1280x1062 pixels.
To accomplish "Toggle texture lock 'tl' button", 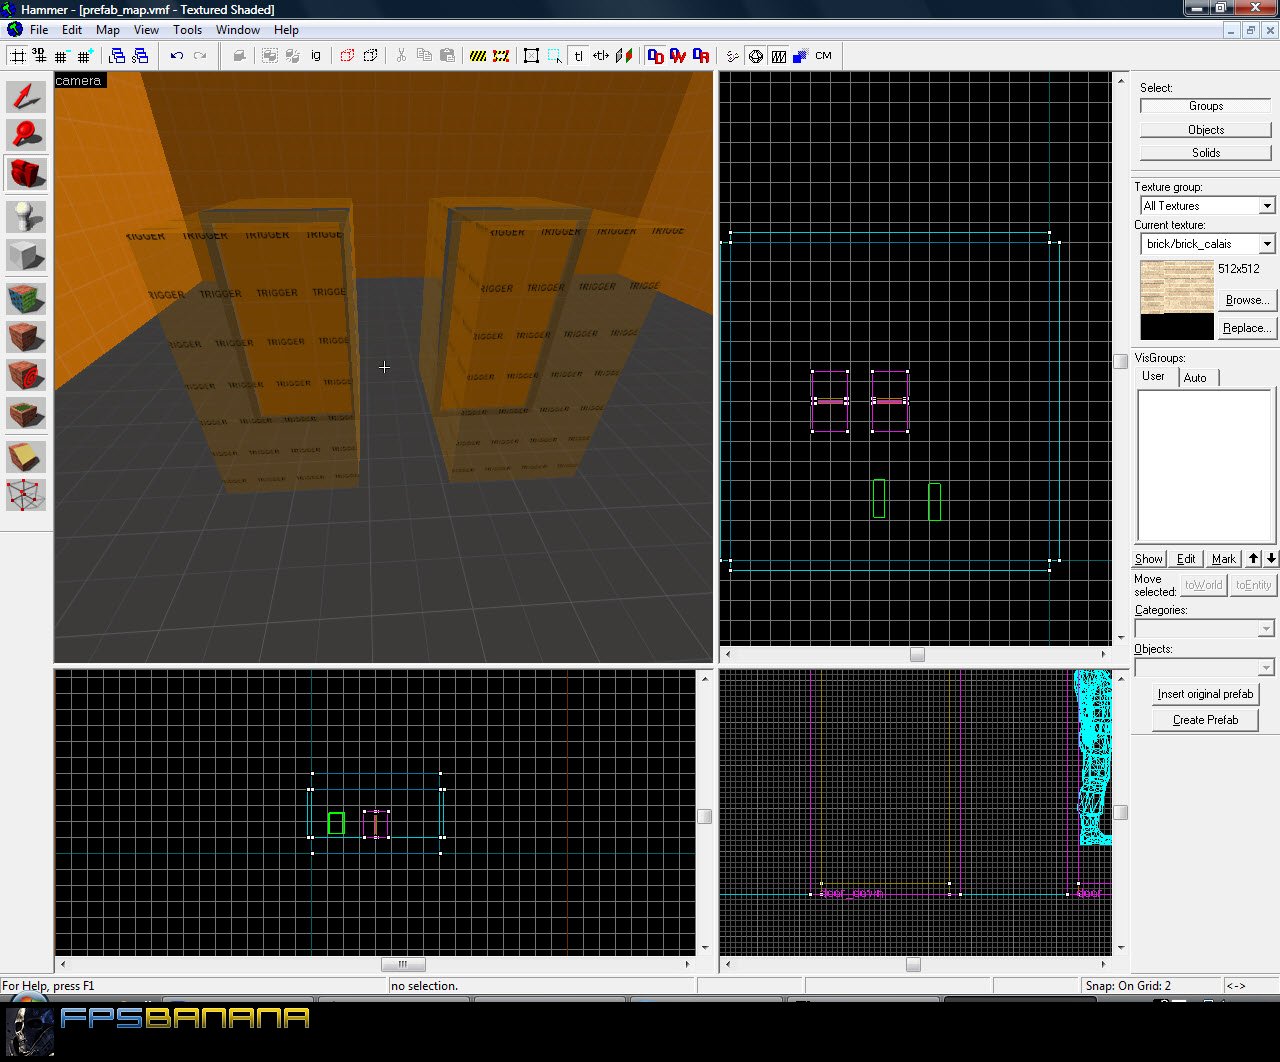I will (x=579, y=56).
